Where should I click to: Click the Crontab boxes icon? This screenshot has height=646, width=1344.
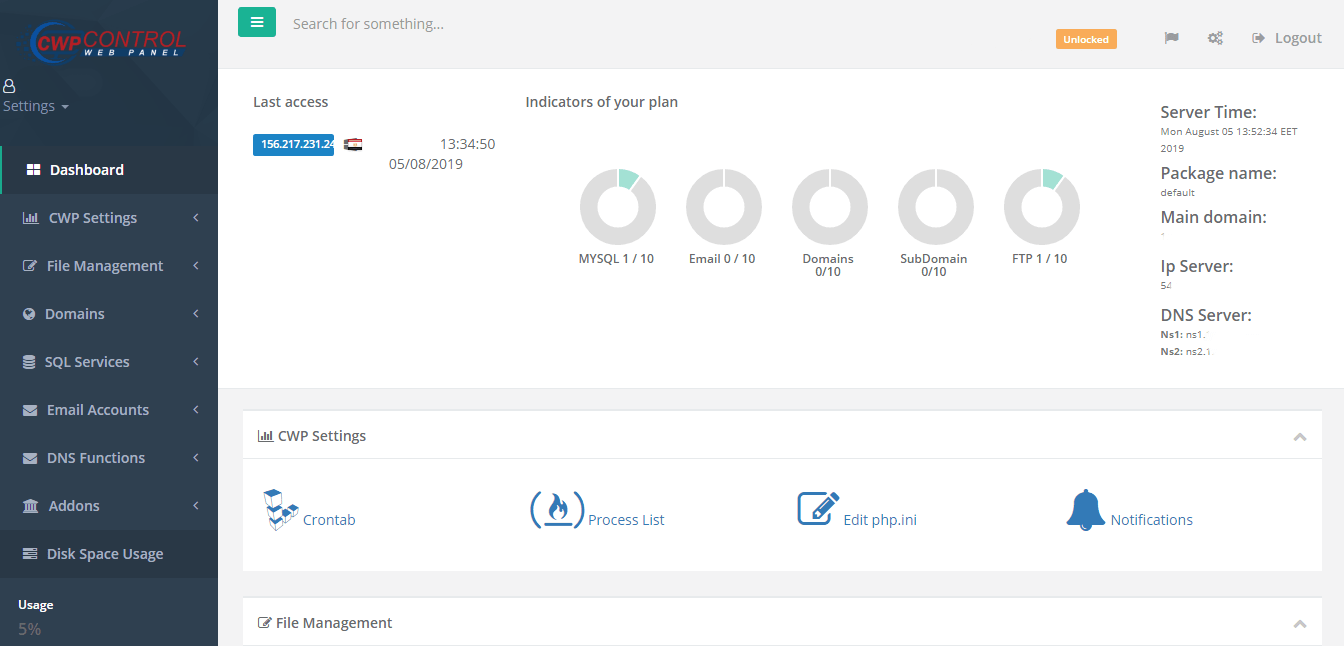click(x=281, y=509)
